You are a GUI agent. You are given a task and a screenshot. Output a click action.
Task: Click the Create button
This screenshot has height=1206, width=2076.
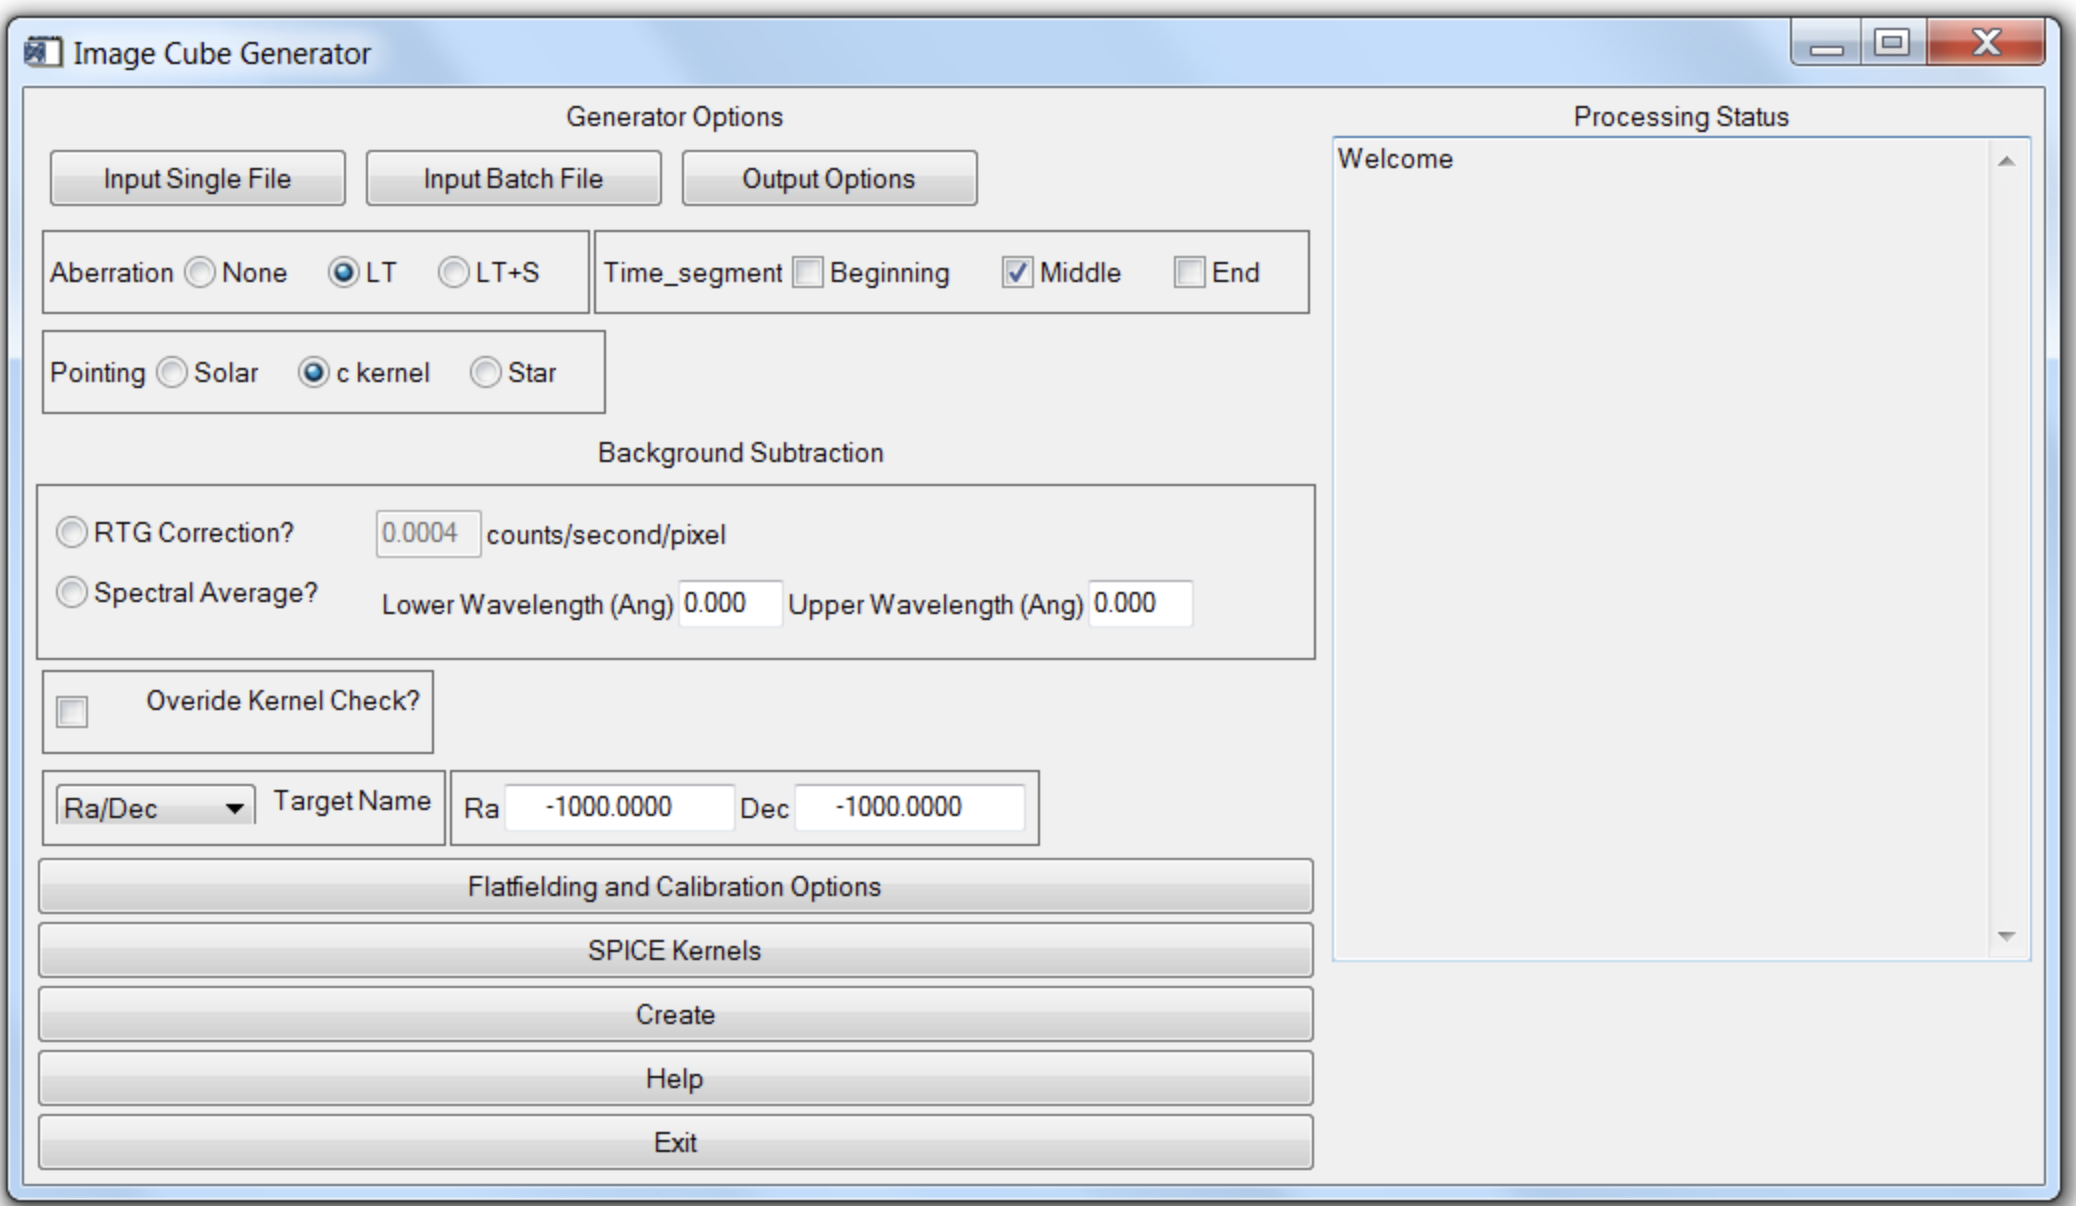pyautogui.click(x=675, y=1014)
